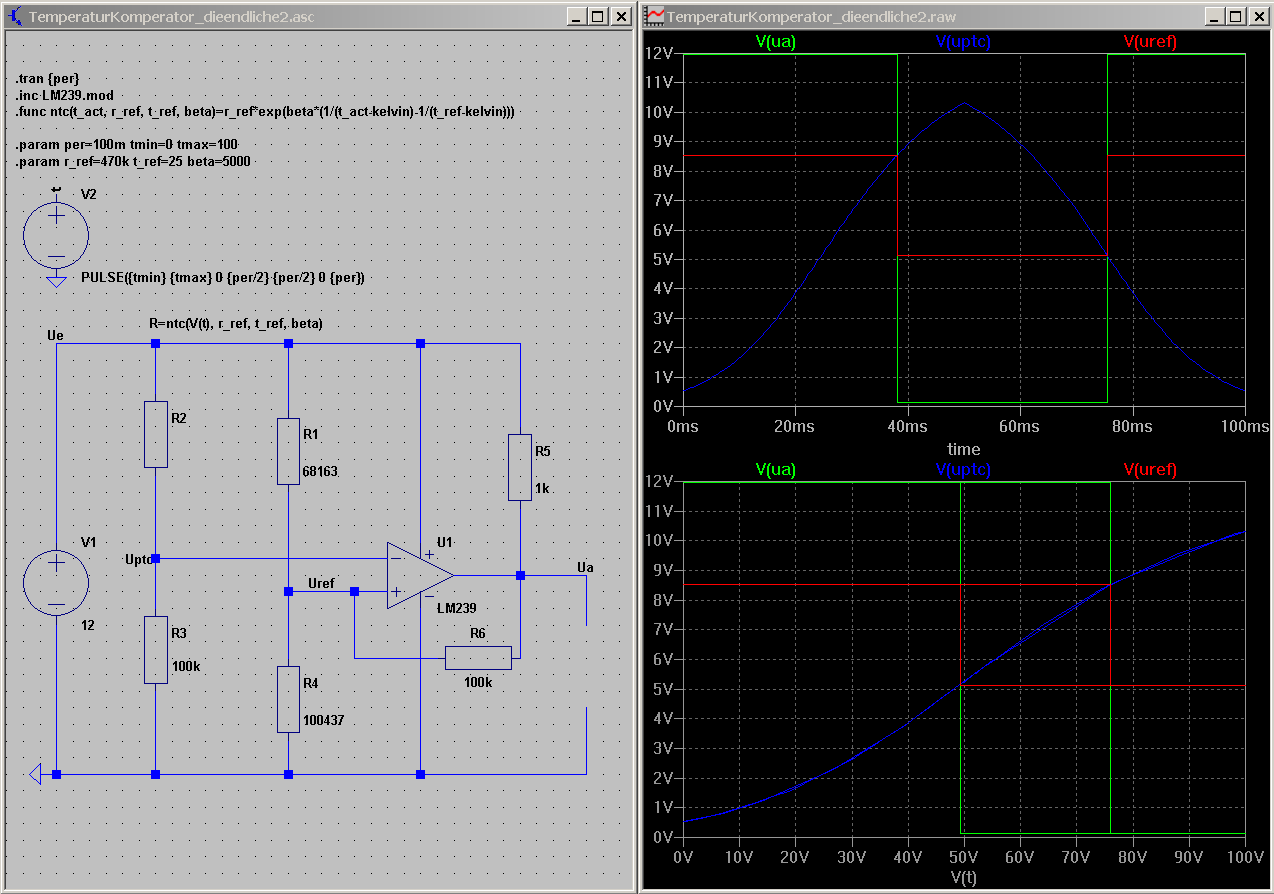Select the .func ntc definition line
The height and width of the screenshot is (894, 1274).
[266, 112]
